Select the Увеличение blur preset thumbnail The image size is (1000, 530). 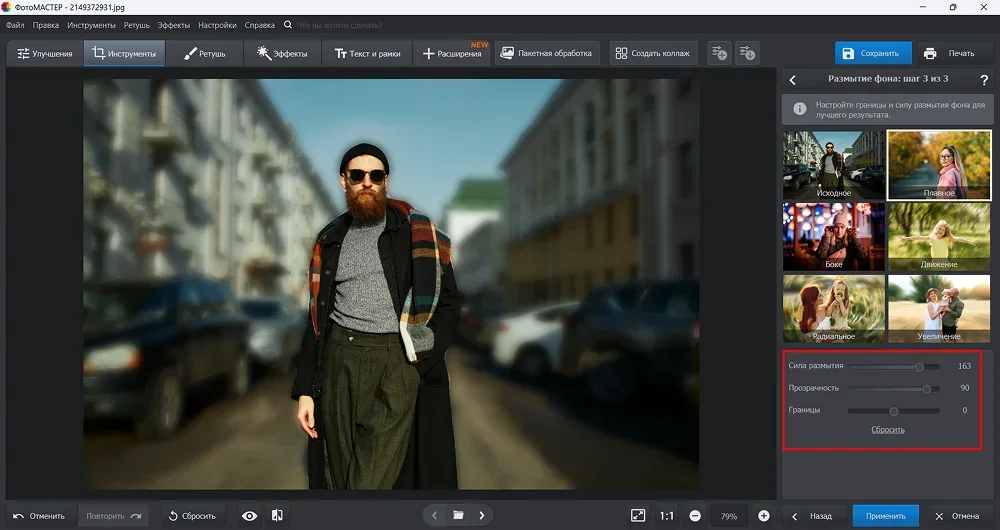tap(939, 309)
